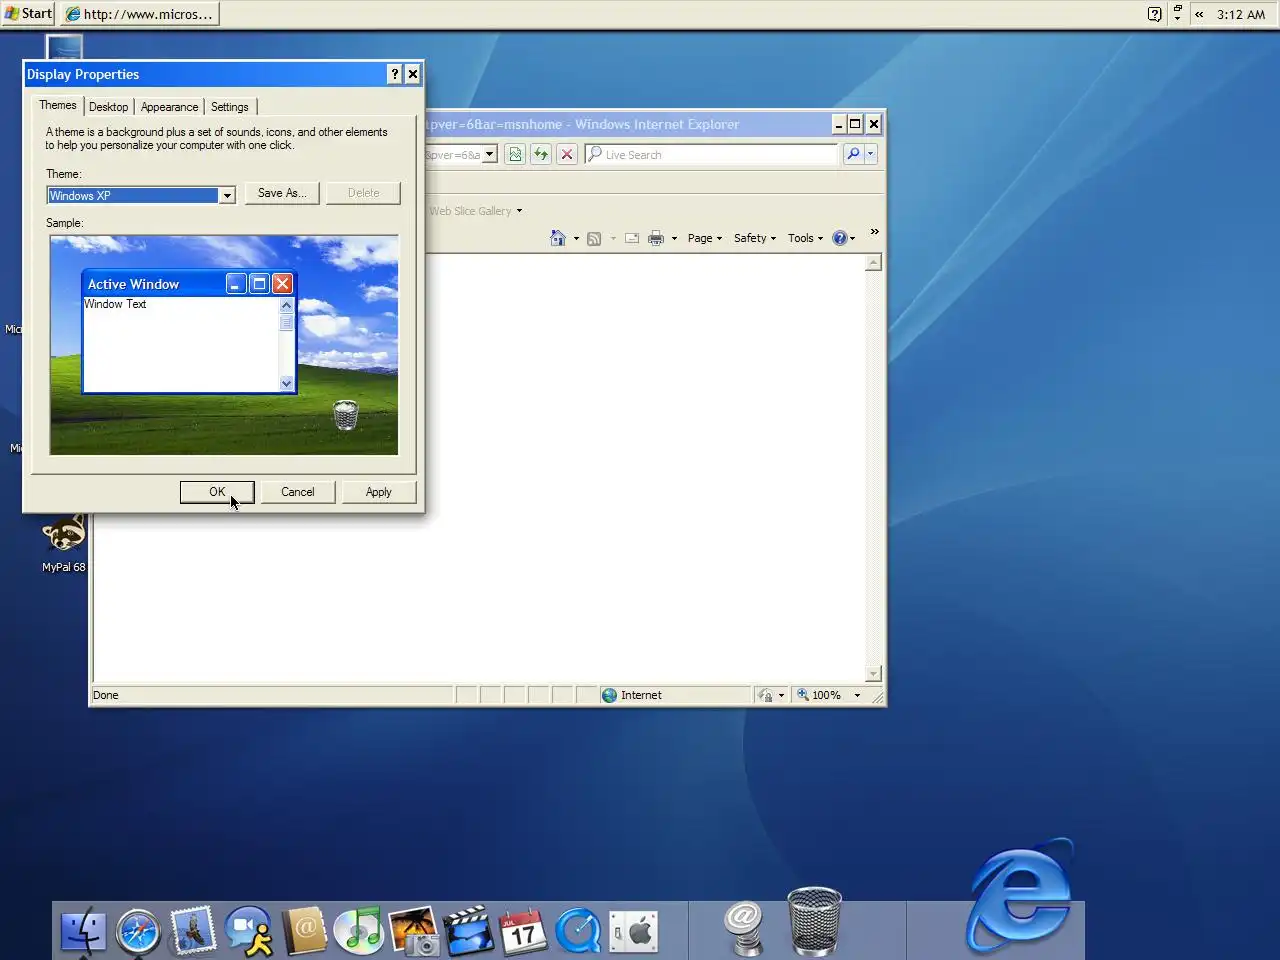Open the Address Book icon in dock
This screenshot has width=1280, height=960.
pyautogui.click(x=305, y=931)
